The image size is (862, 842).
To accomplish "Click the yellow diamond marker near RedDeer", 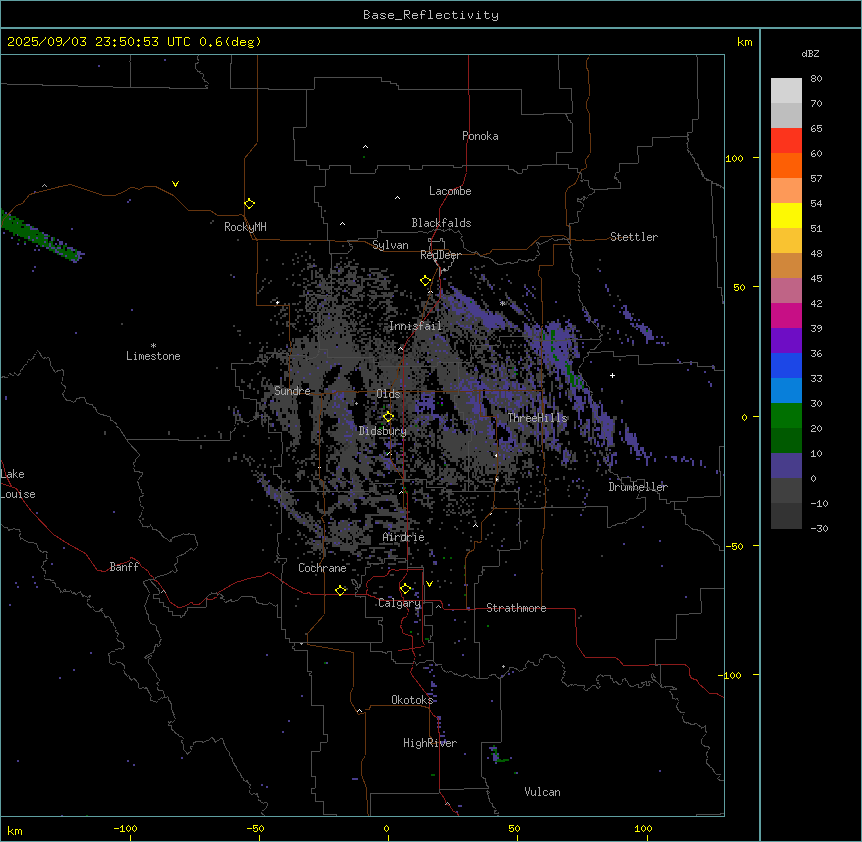I will pos(425,281).
